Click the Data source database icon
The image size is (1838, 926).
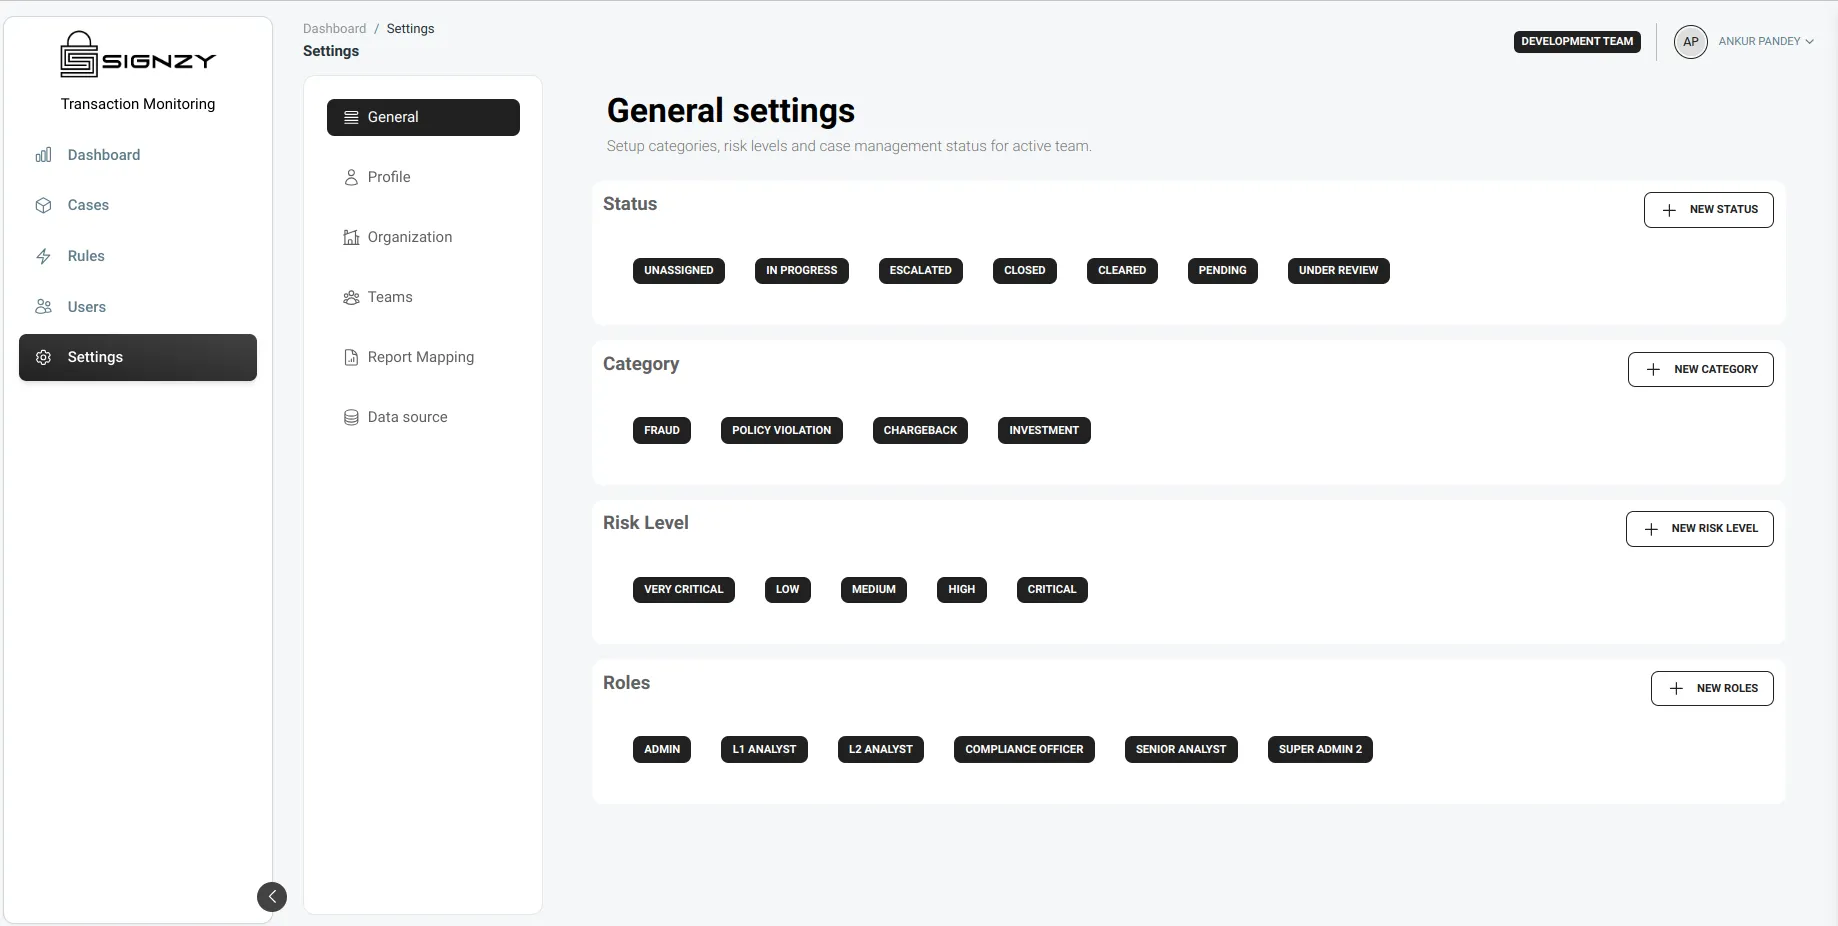point(351,417)
